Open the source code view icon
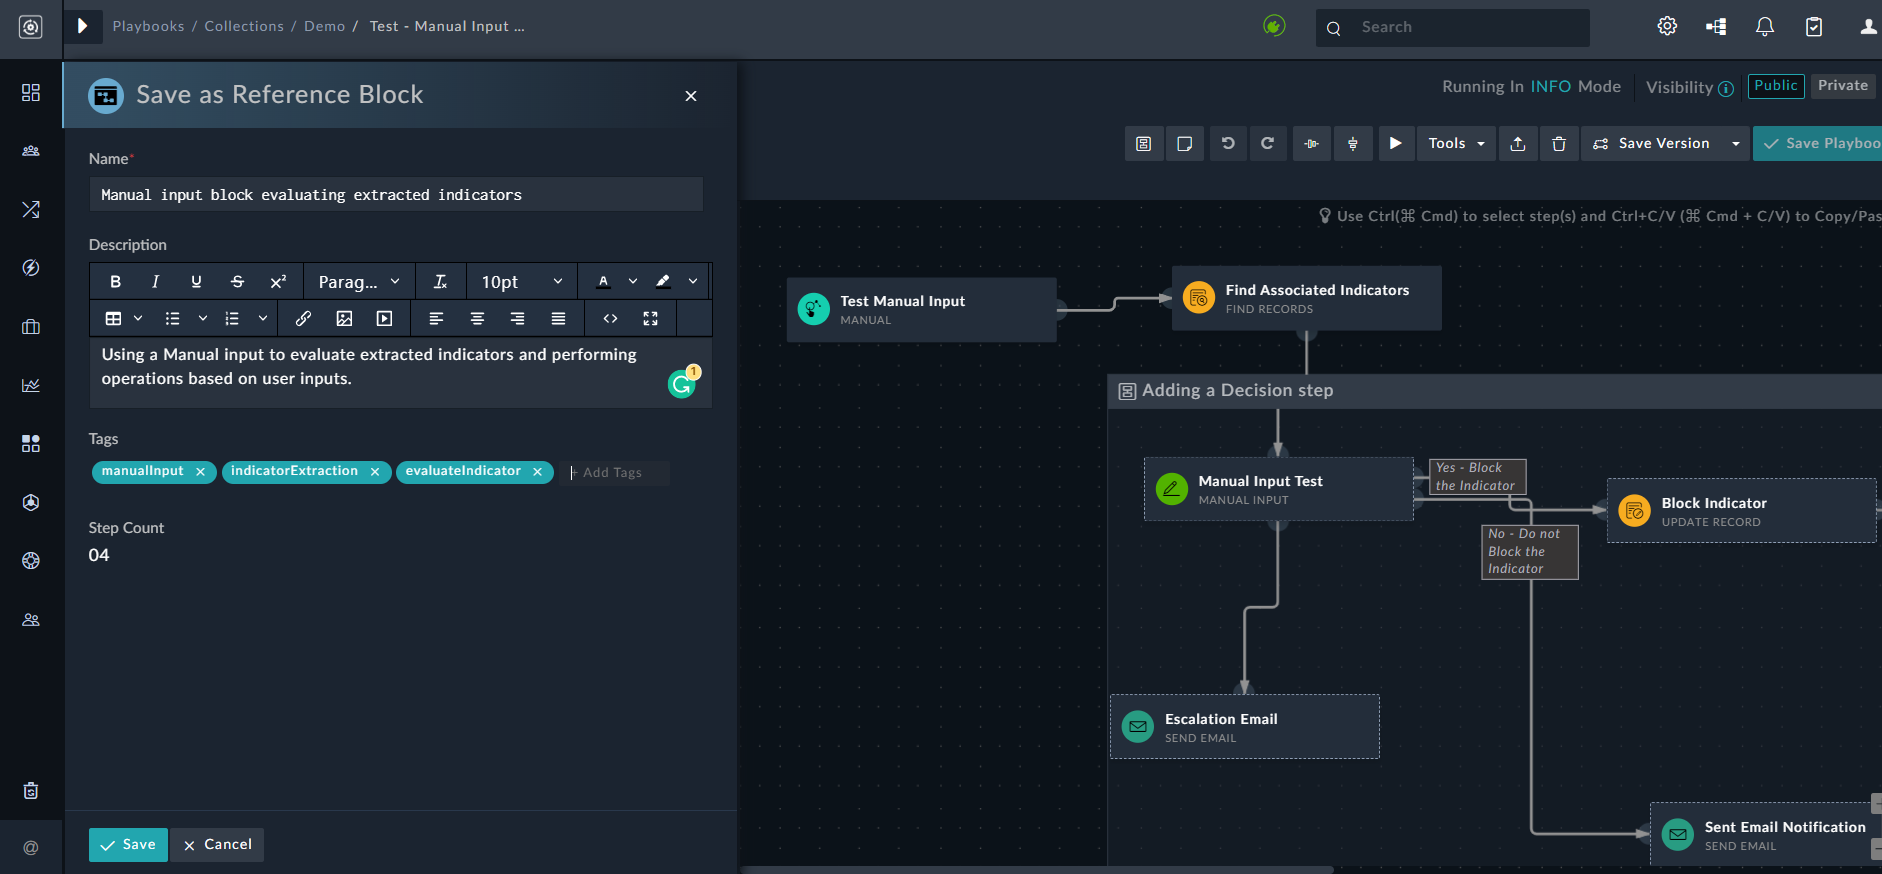The image size is (1882, 874). tap(610, 319)
